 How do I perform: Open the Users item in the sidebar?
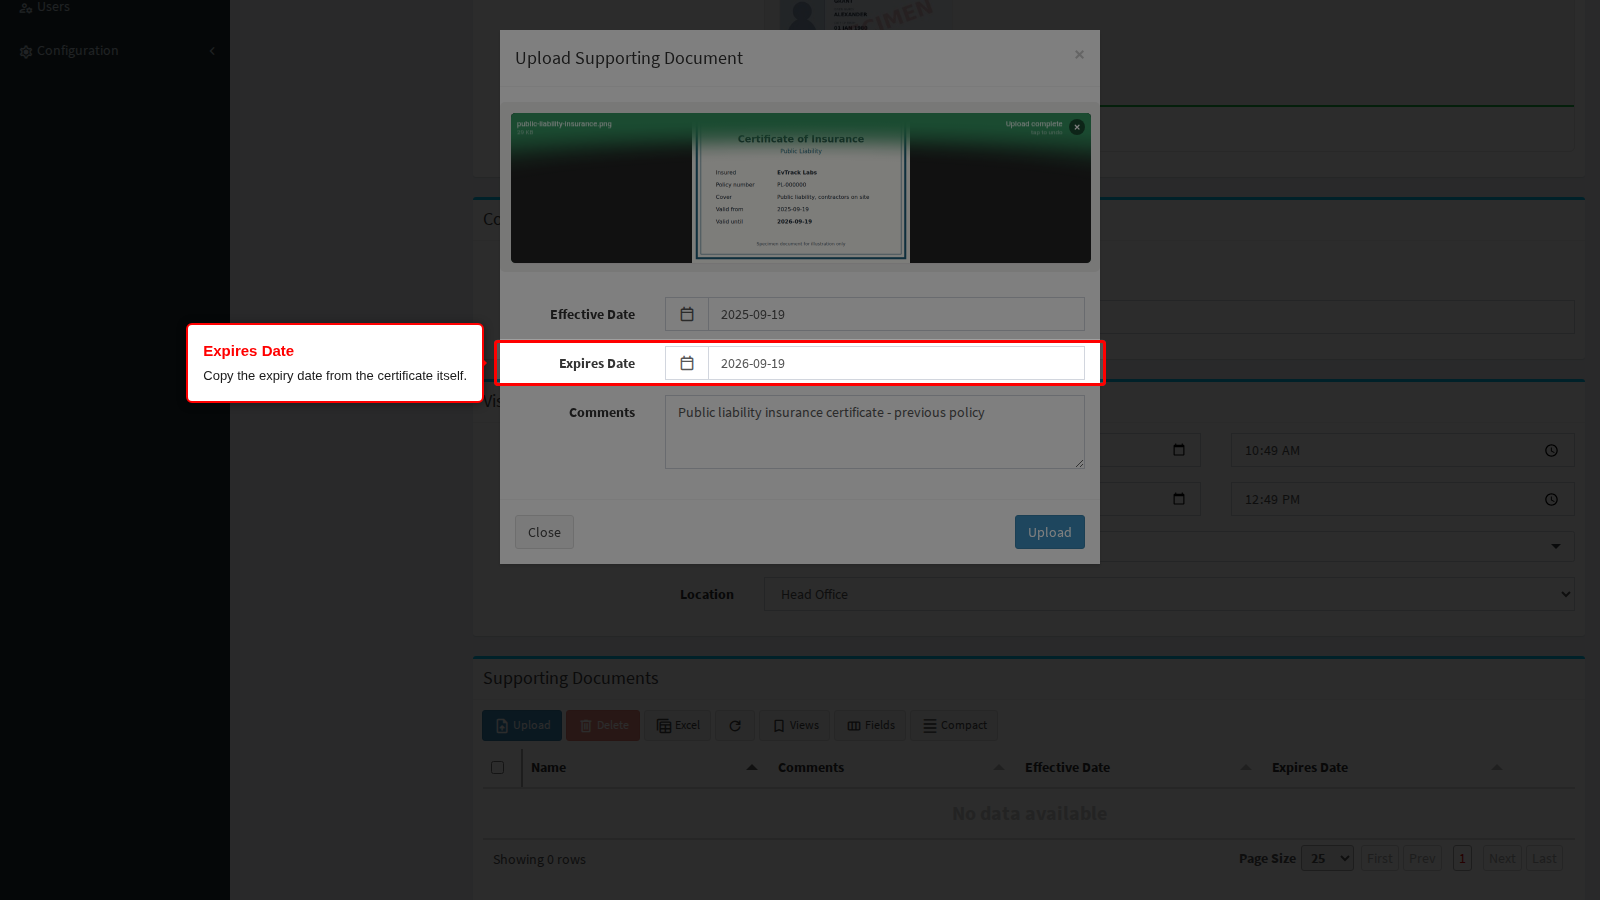53,7
